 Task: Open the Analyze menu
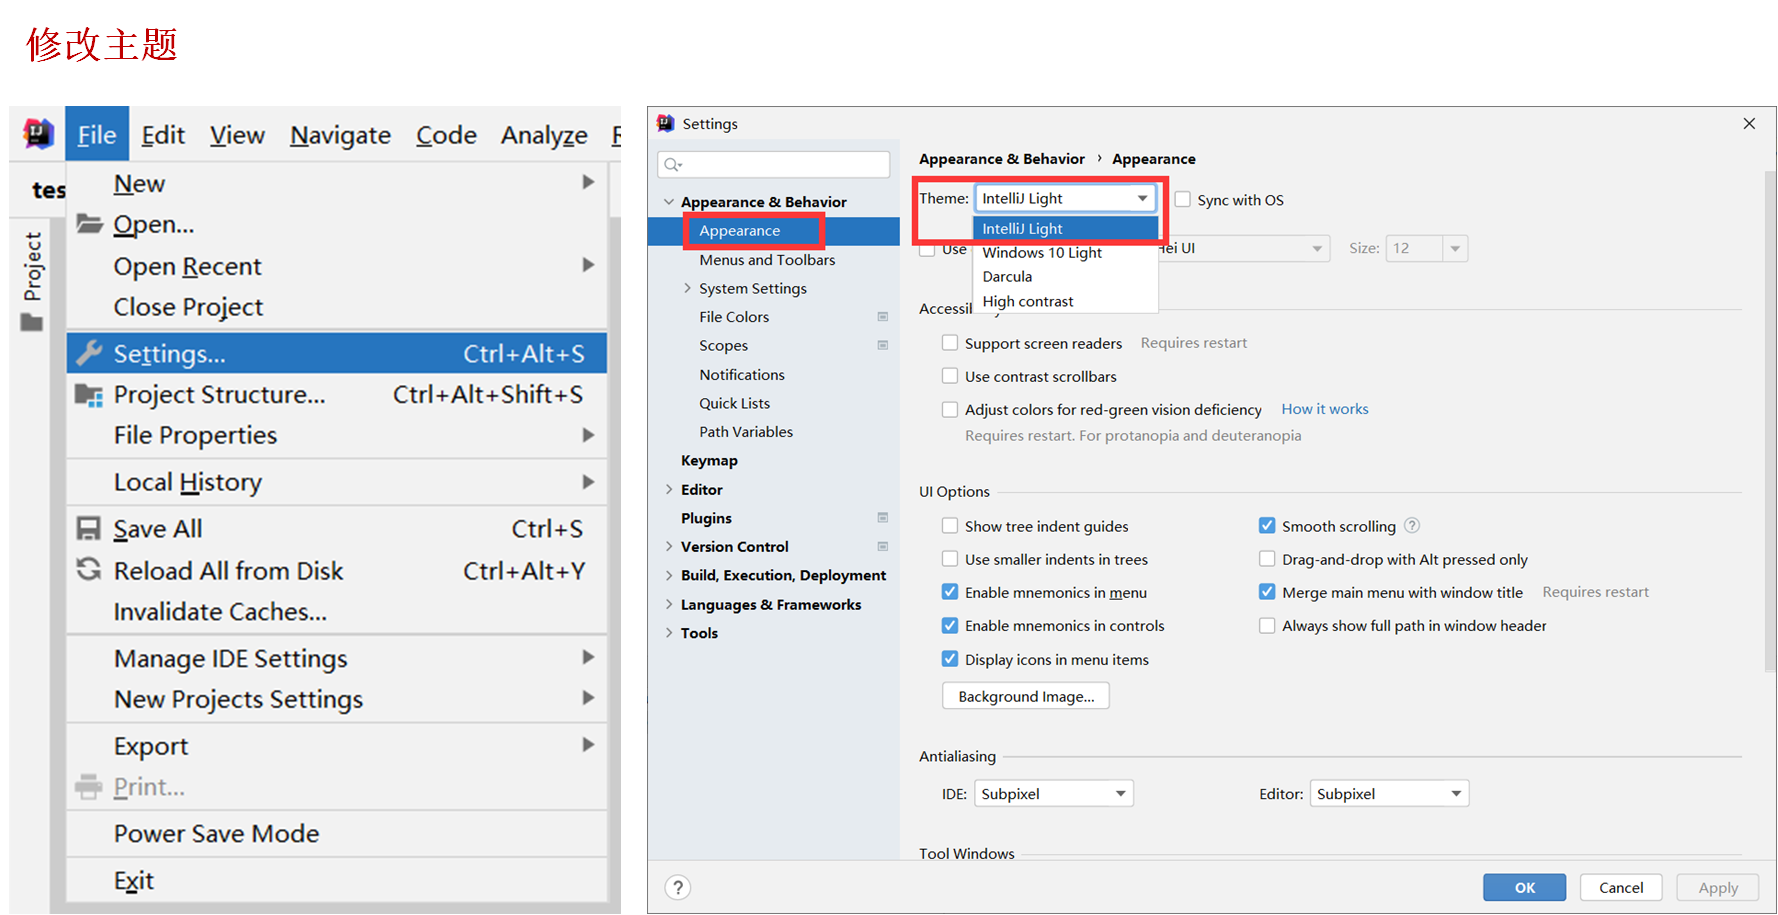[x=544, y=134]
